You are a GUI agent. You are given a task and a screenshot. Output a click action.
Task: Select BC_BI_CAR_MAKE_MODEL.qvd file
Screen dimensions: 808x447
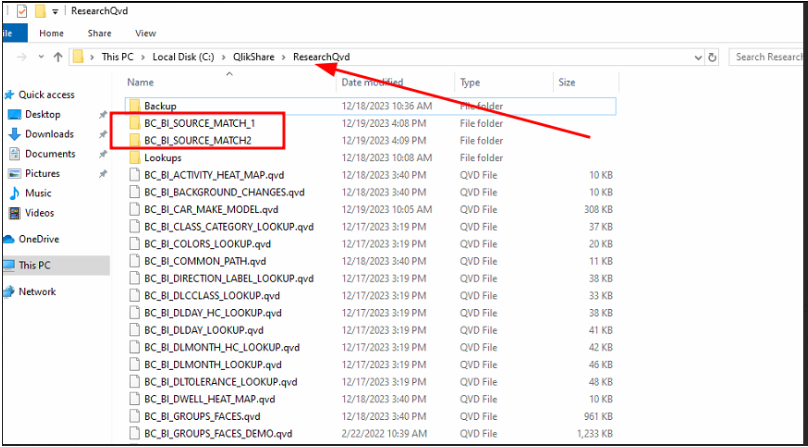coord(371,210)
